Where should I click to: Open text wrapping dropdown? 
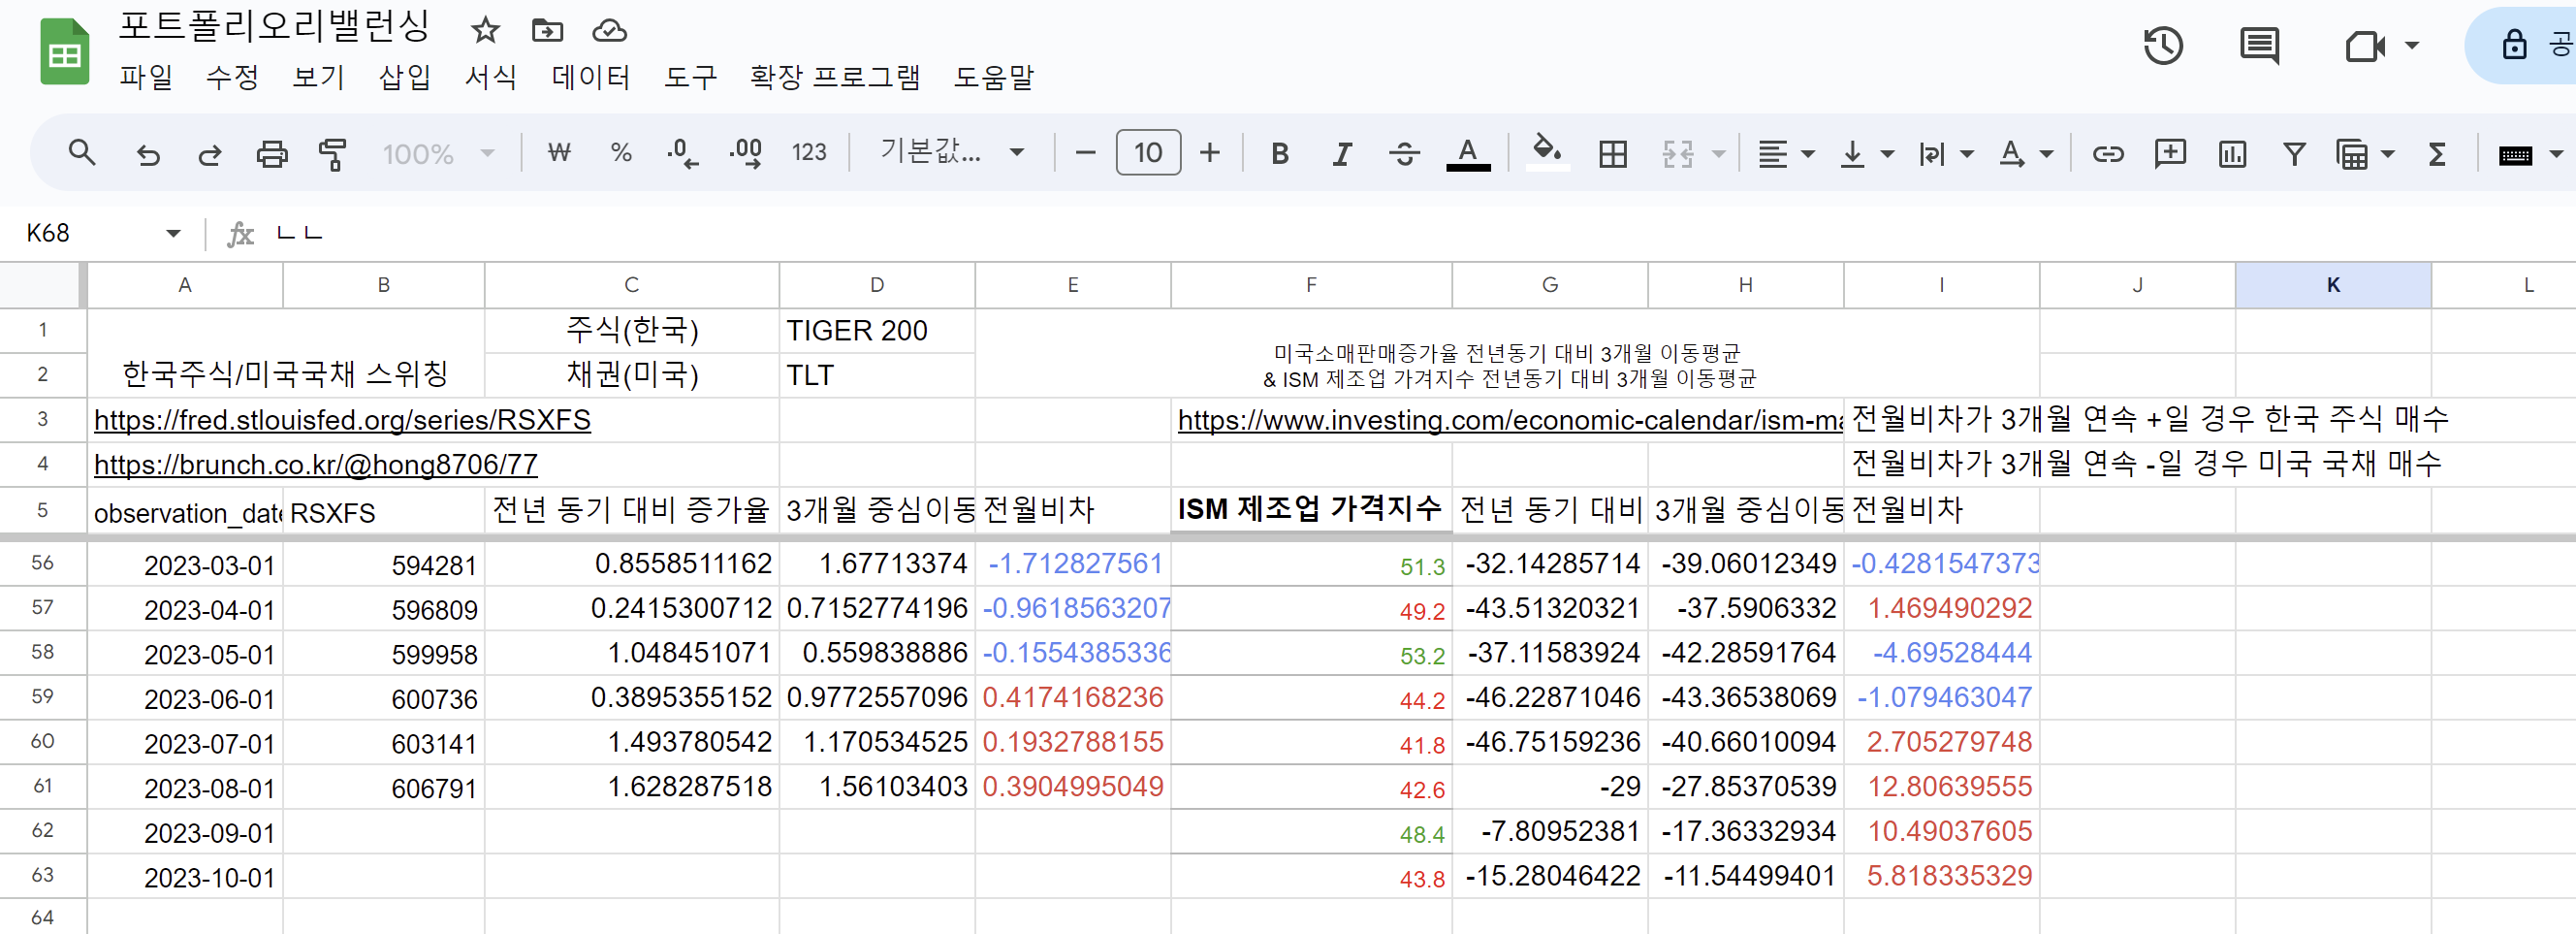[x=1945, y=154]
